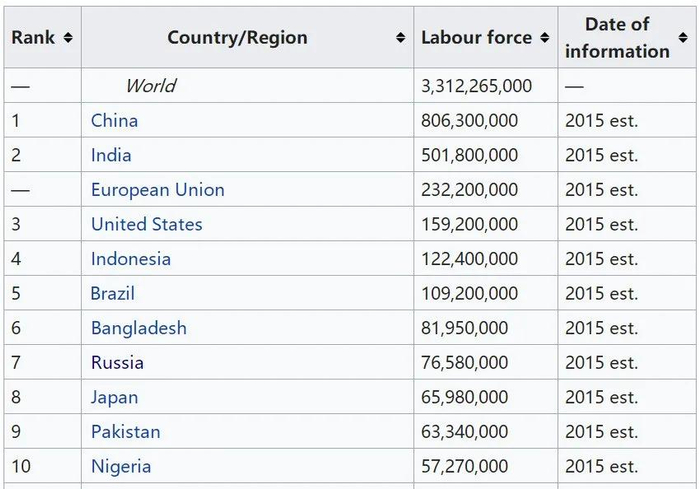
Task: Open the China link
Action: (114, 121)
